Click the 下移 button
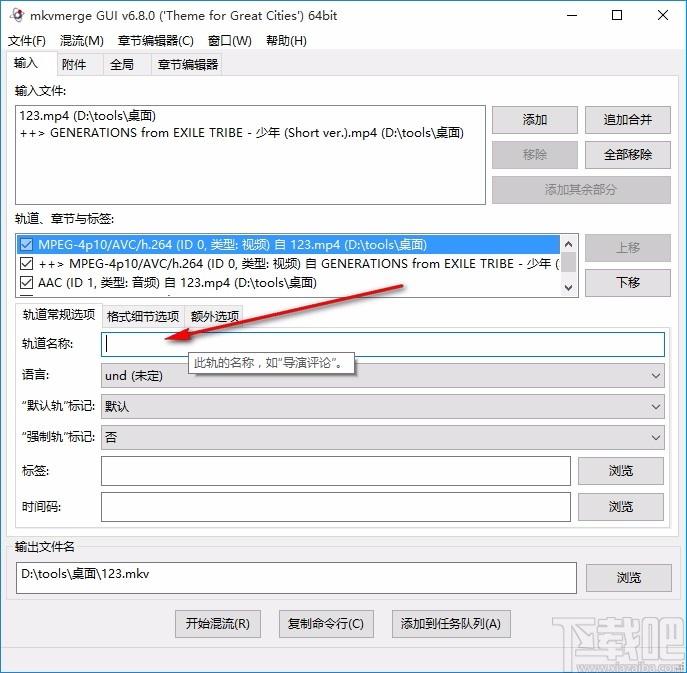687x673 pixels. tap(627, 283)
